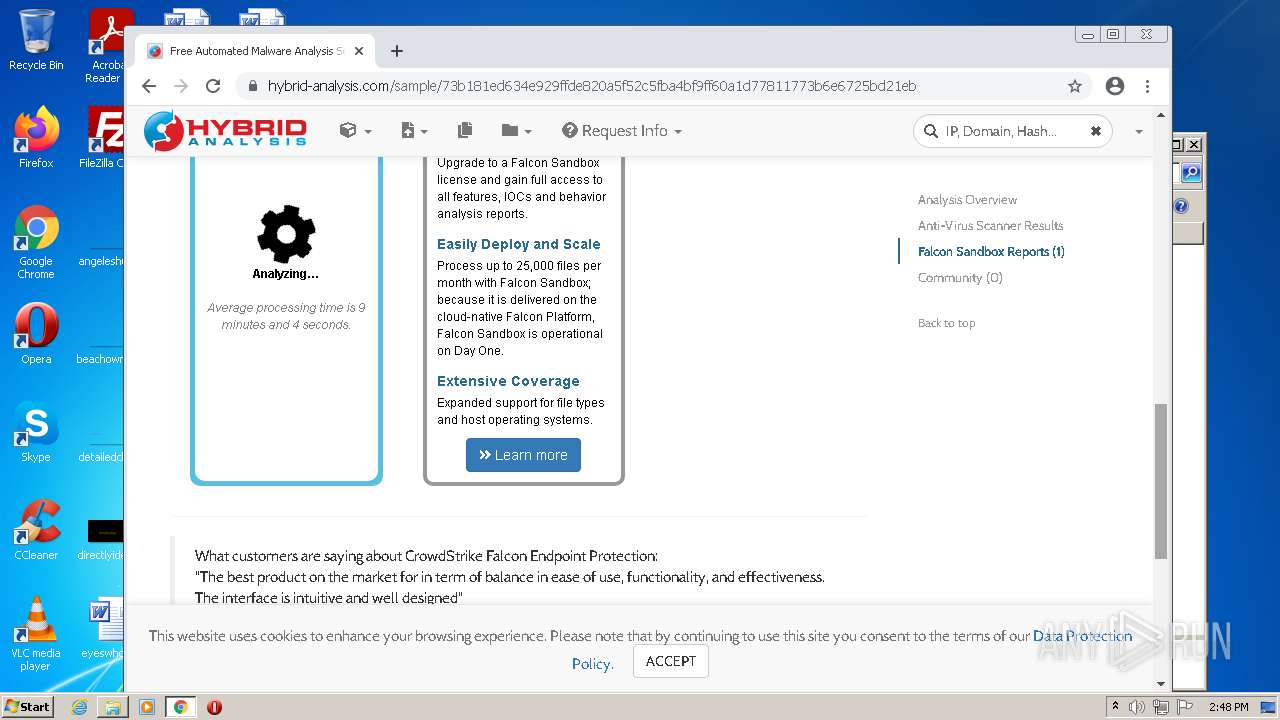Click Chrome forward arrow
Screen dimensions: 1280x720
click(181, 86)
